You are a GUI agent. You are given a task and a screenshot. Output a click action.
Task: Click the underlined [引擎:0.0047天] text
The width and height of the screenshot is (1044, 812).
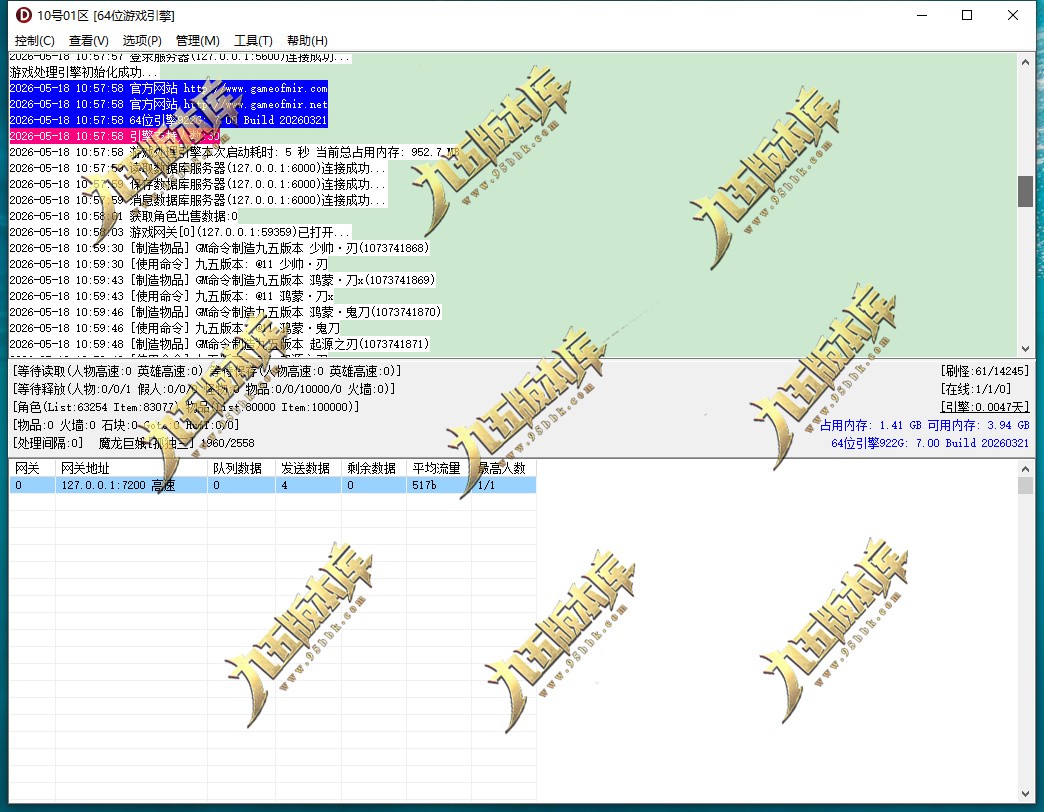pyautogui.click(x=985, y=407)
